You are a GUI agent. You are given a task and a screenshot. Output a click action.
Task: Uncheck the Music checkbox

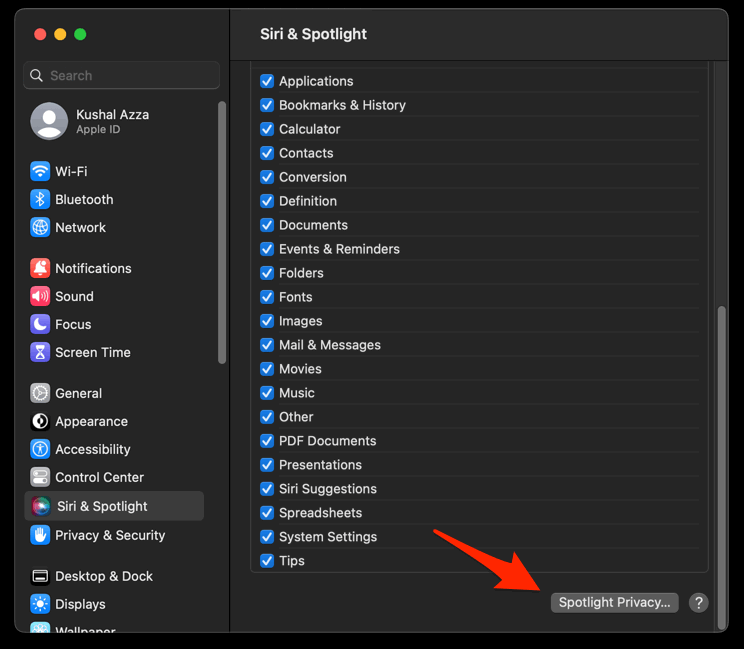(267, 393)
